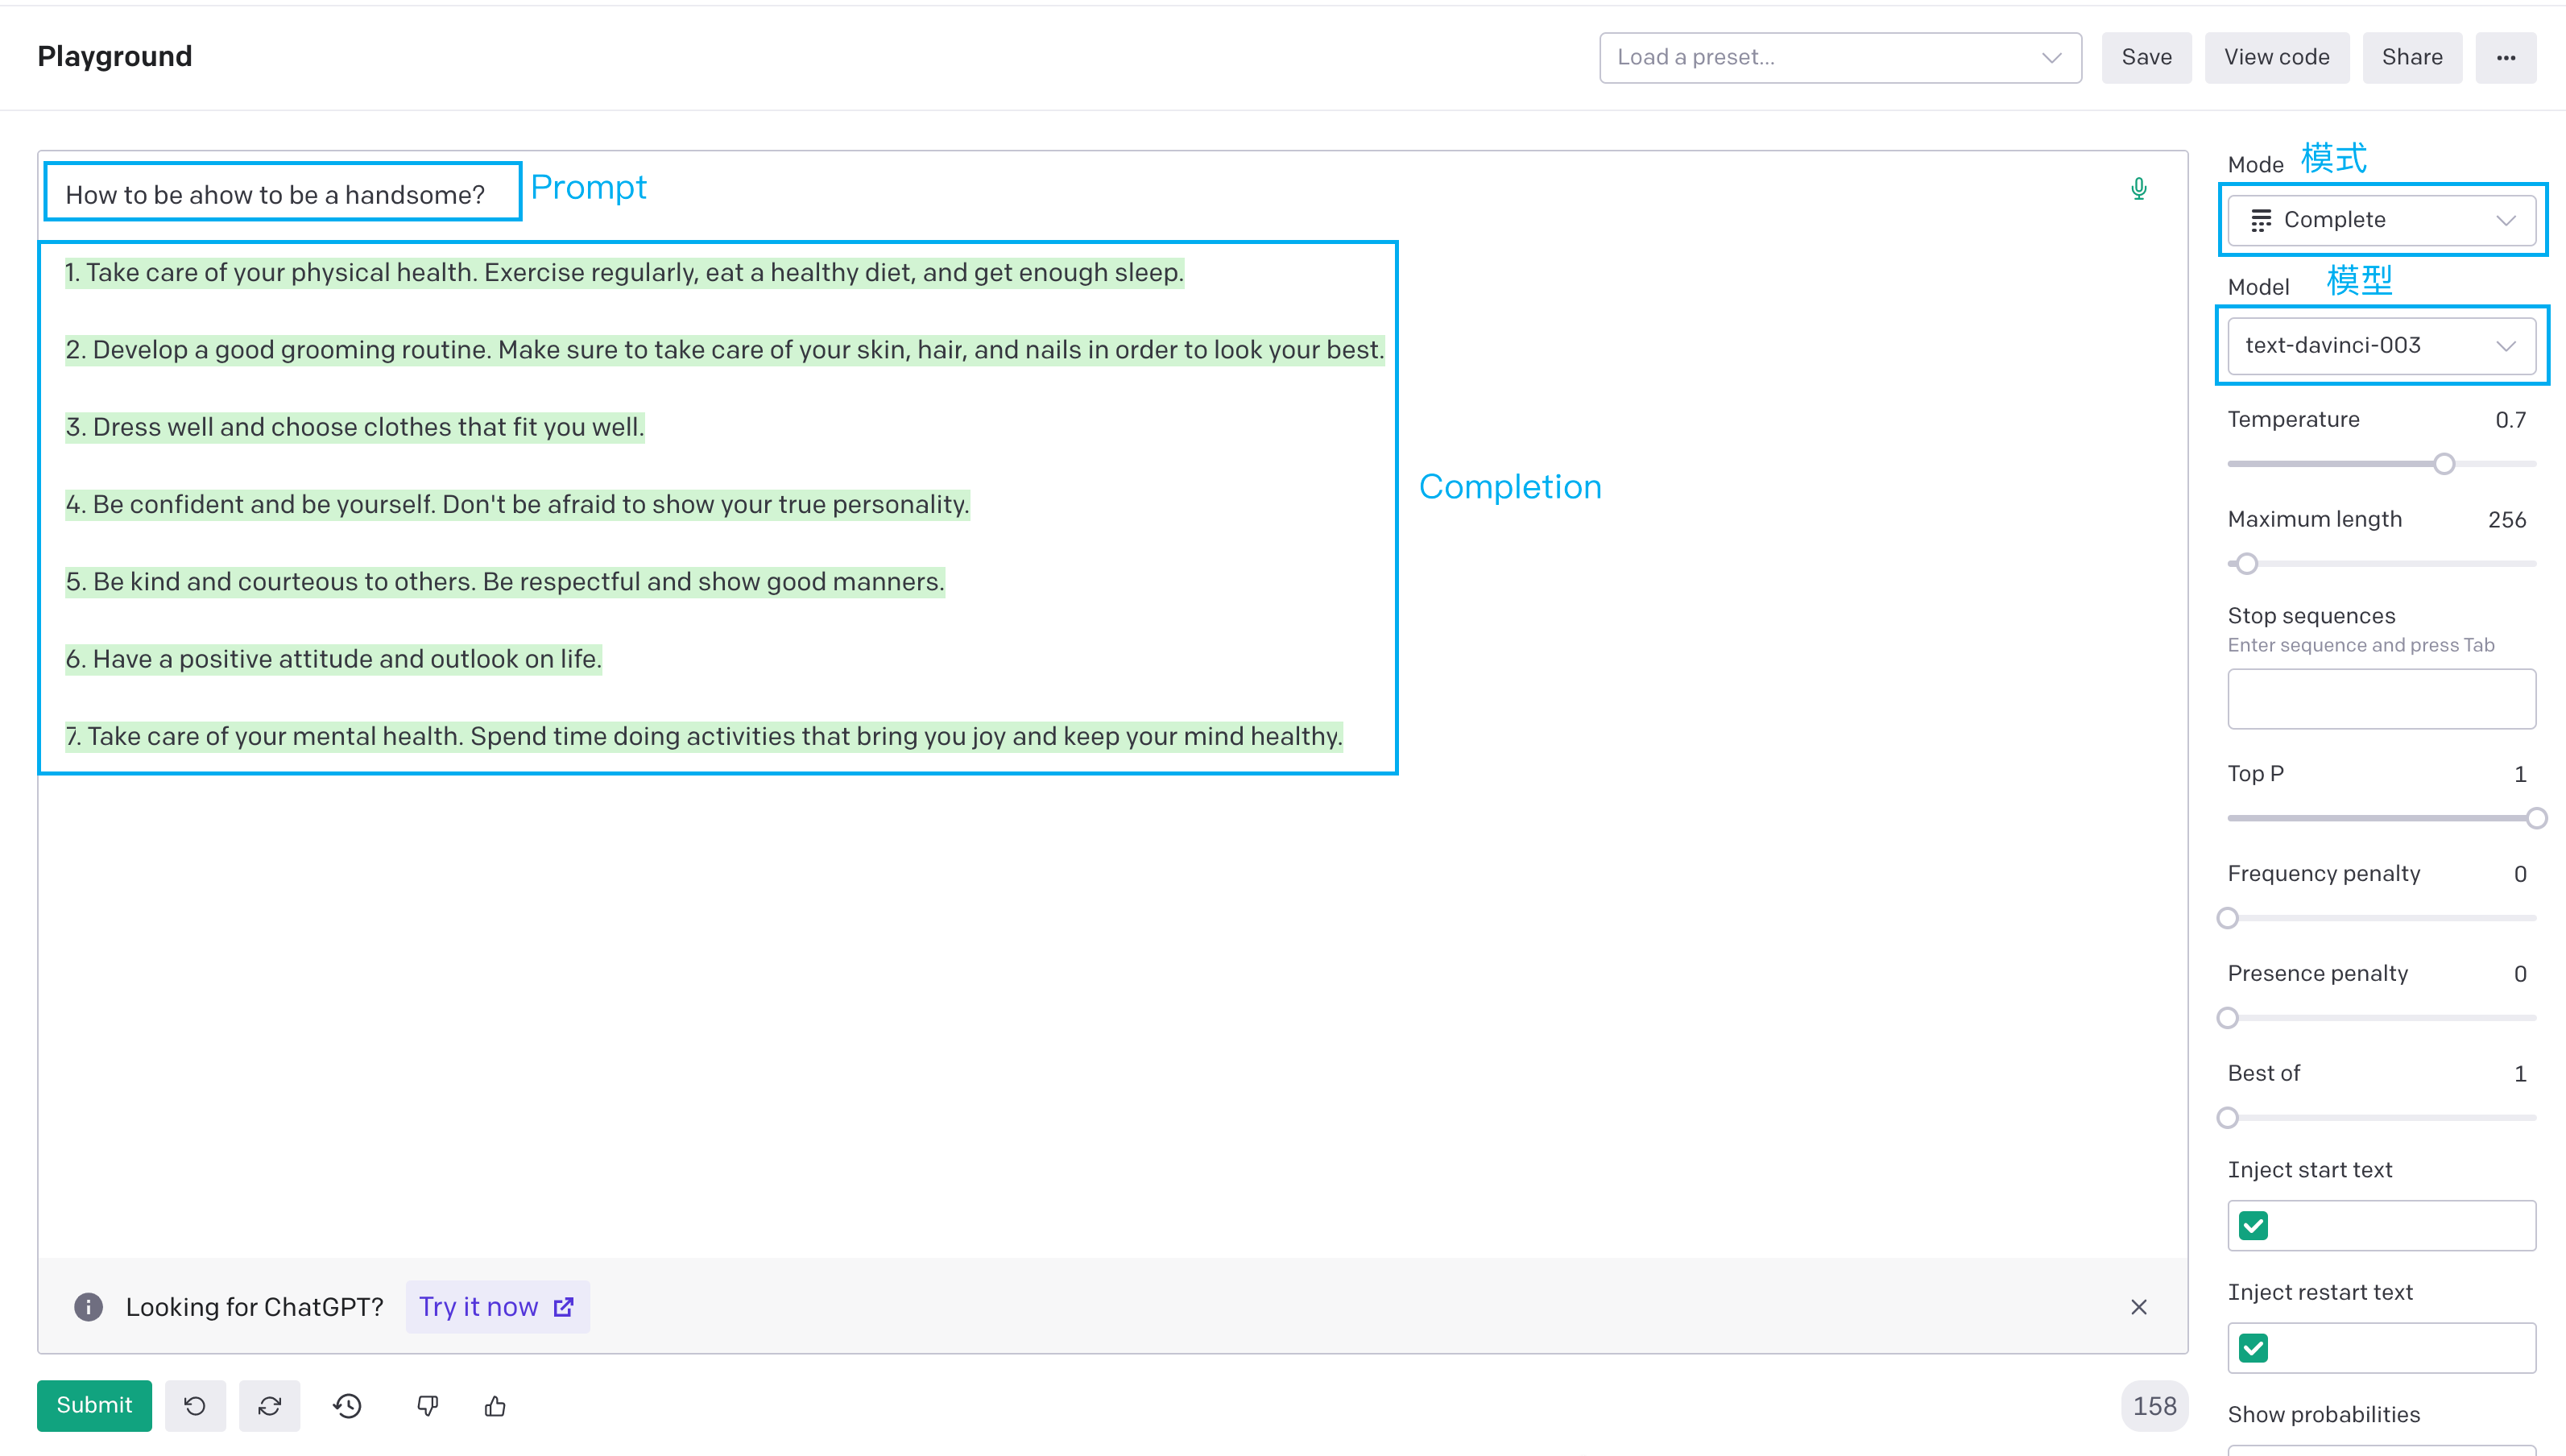Viewport: 2566px width, 1456px height.
Task: Undo the last change with the undo icon
Action: pos(195,1405)
